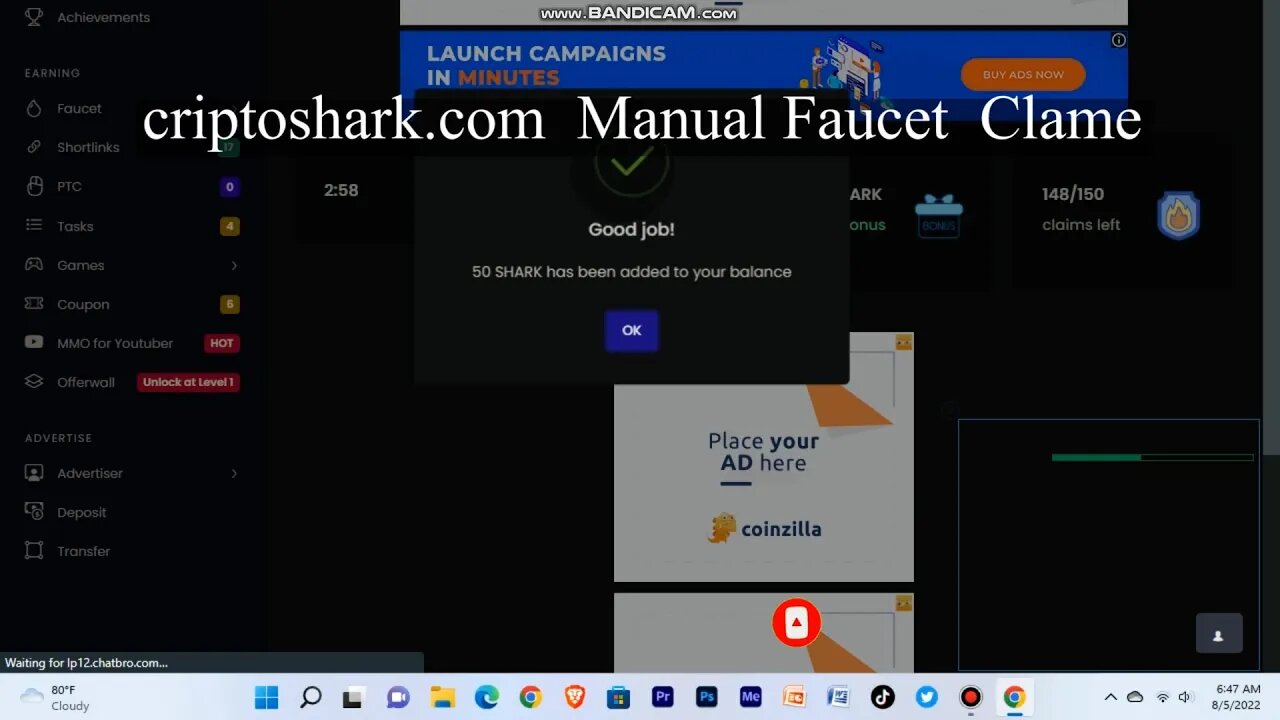
Task: Click the Unlock at Level 1 badge
Action: click(188, 382)
